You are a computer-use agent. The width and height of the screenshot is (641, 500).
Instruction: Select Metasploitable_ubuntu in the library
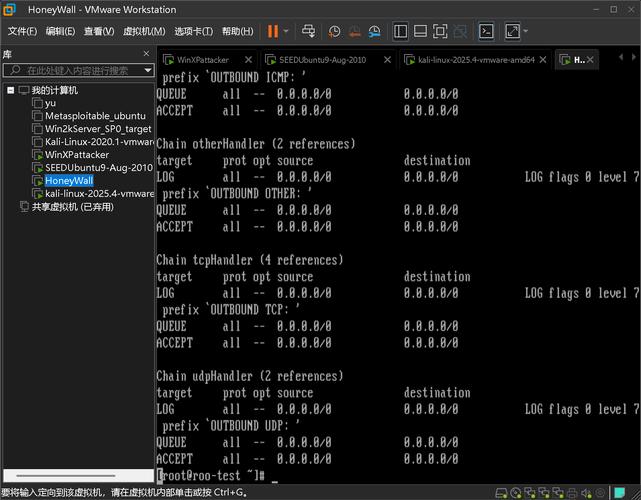[x=95, y=116]
